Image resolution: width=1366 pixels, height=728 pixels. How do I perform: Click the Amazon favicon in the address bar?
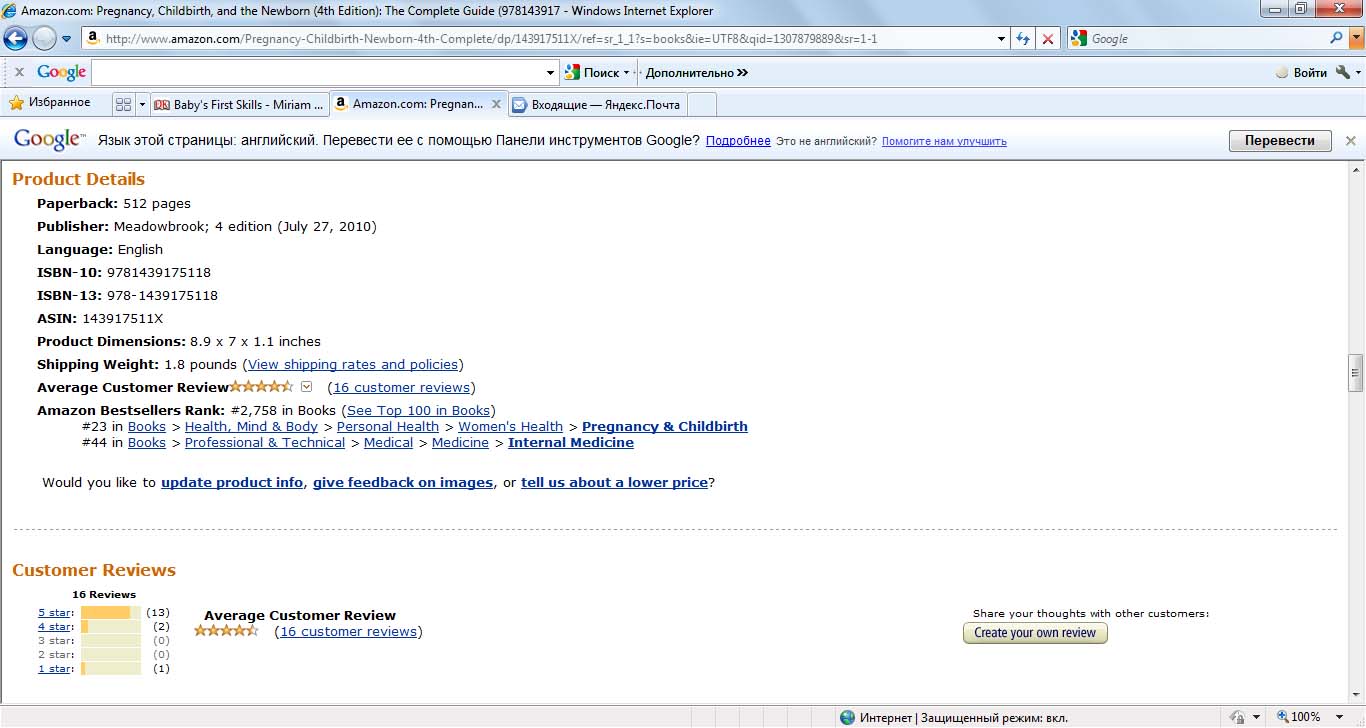[93, 39]
